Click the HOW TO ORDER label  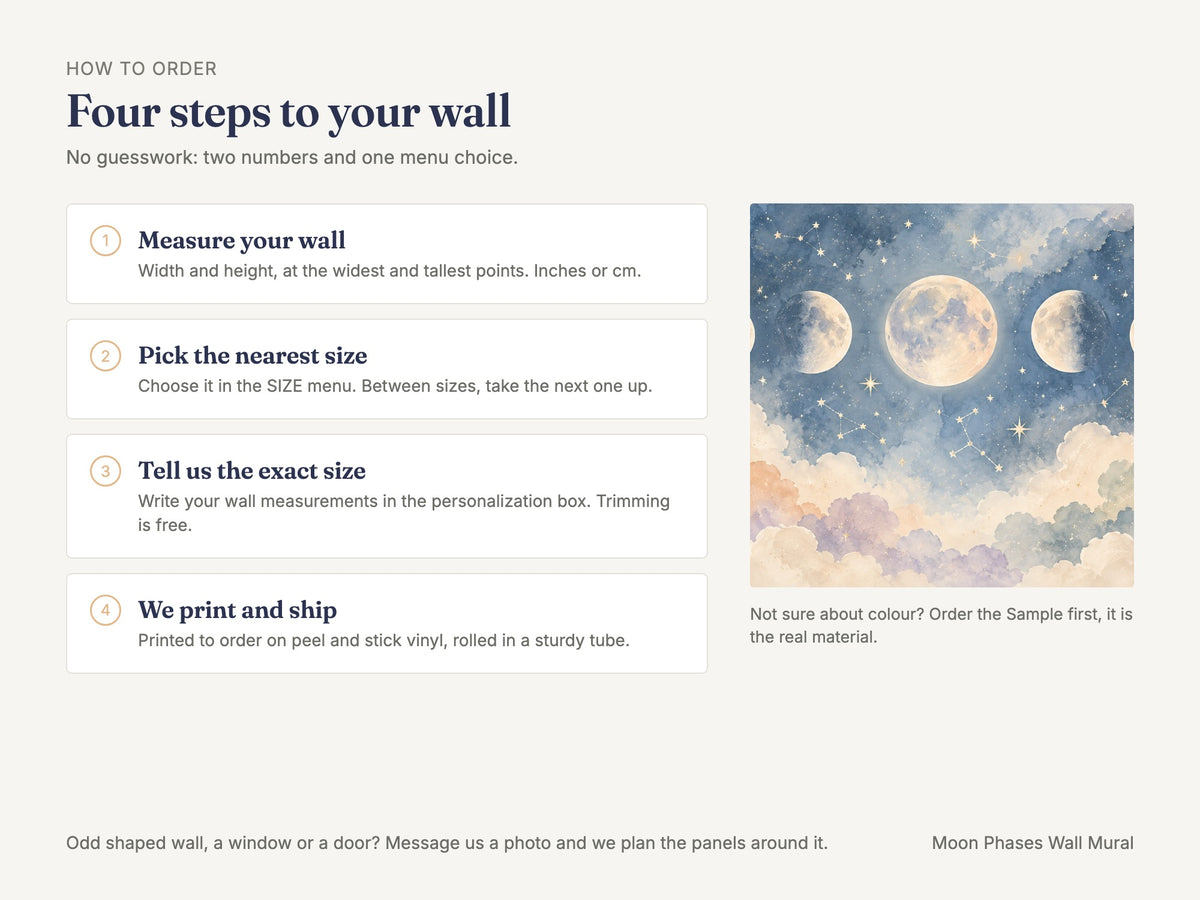141,69
